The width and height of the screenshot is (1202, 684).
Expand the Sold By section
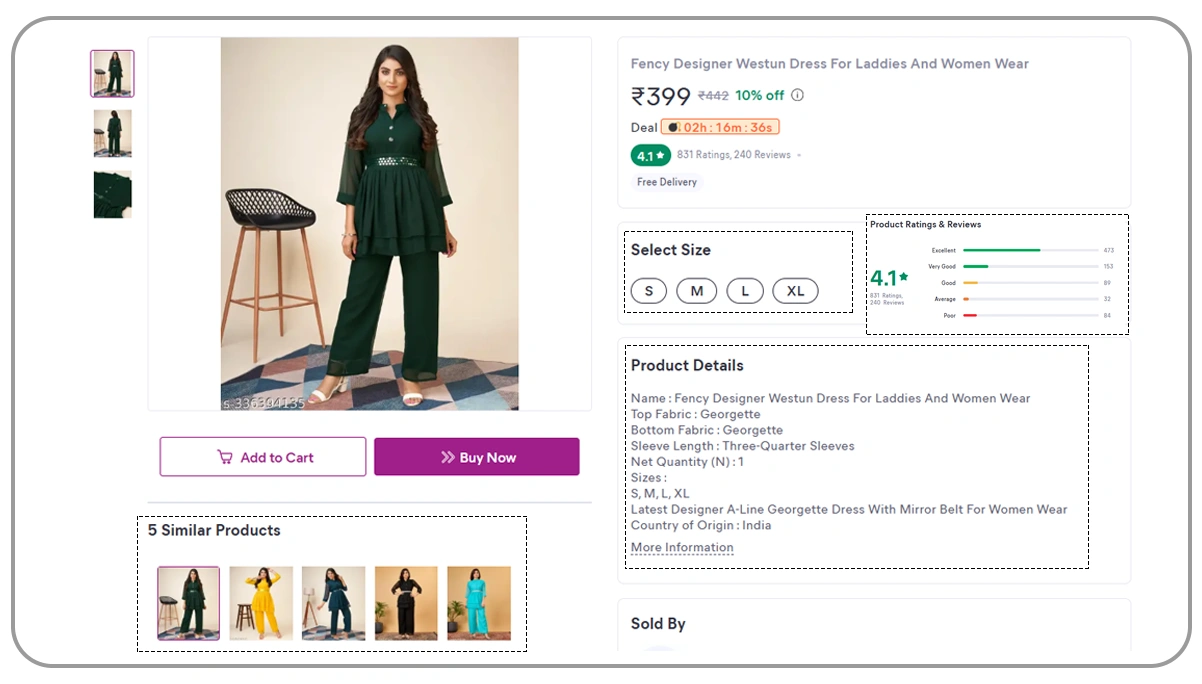657,623
